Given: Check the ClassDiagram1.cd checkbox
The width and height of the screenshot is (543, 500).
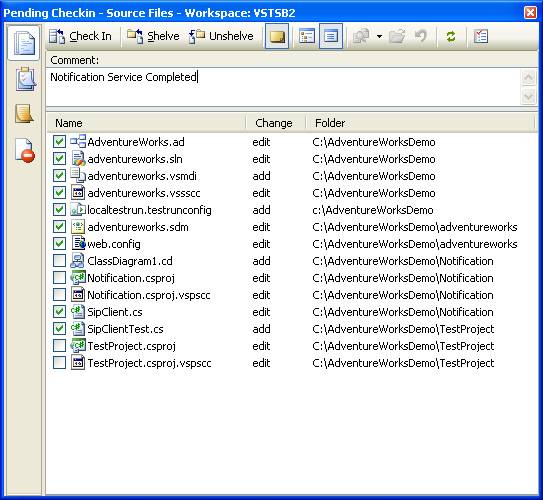Looking at the screenshot, I should click(59, 260).
